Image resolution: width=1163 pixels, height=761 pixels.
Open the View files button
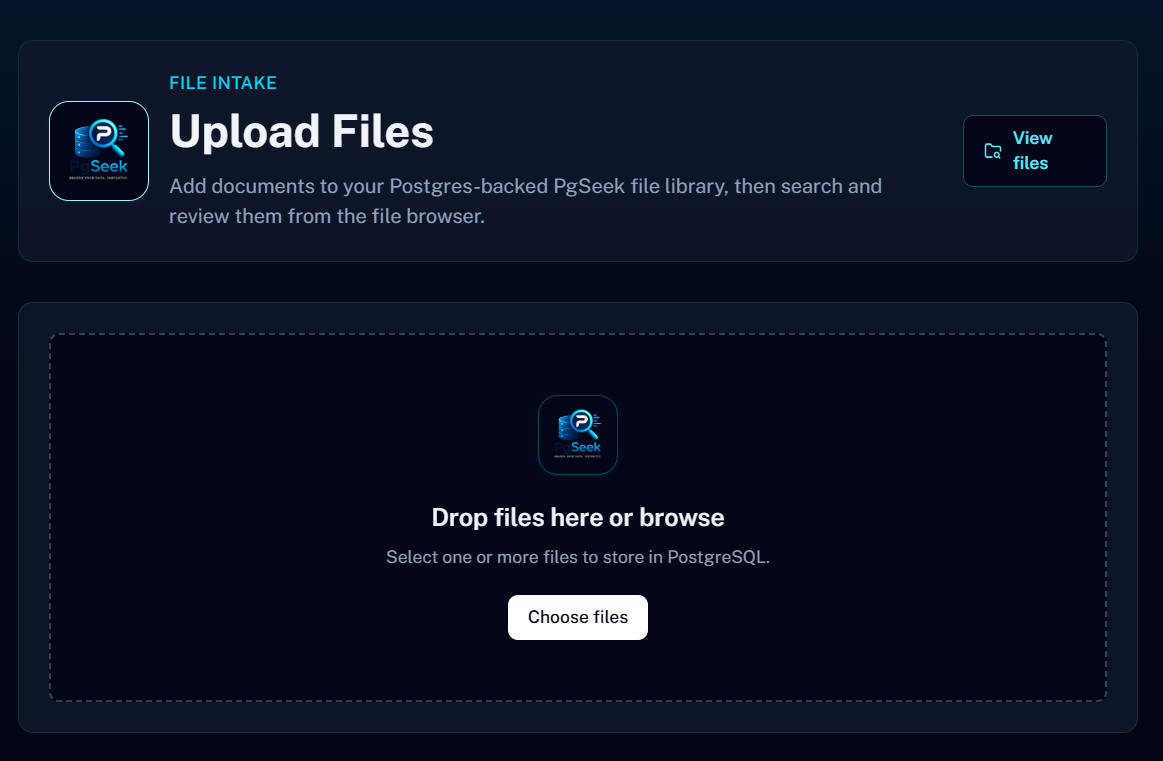[1035, 151]
